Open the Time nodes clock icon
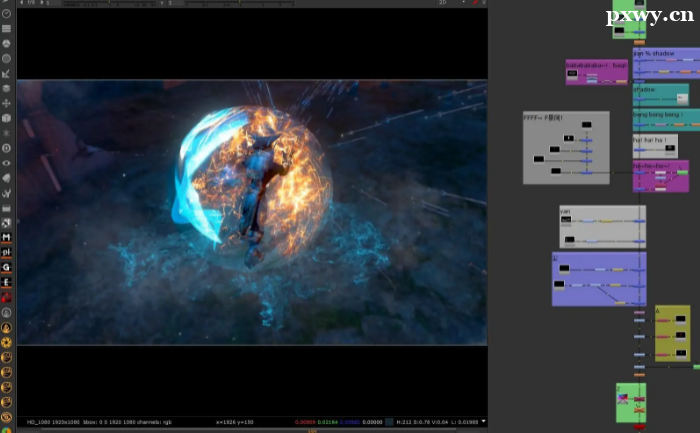700x433 pixels. pyautogui.click(x=6, y=14)
